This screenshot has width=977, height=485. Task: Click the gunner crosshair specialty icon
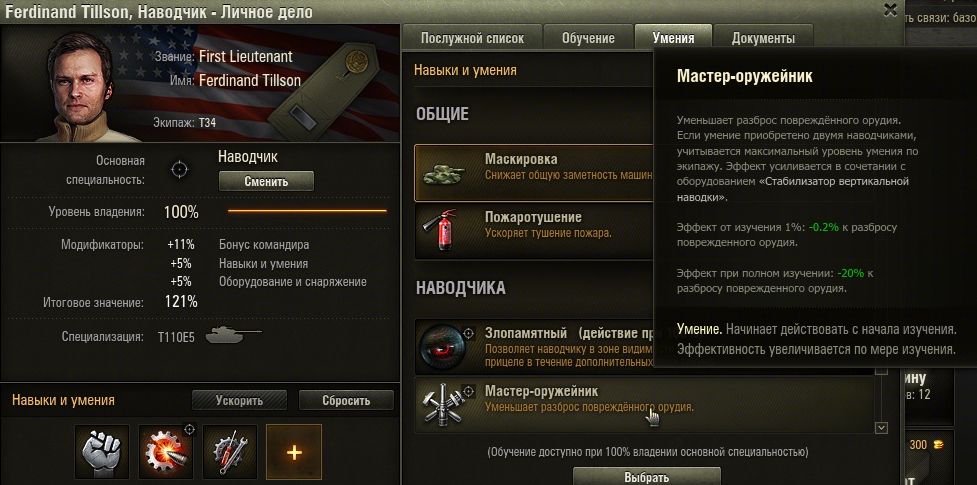coord(180,170)
